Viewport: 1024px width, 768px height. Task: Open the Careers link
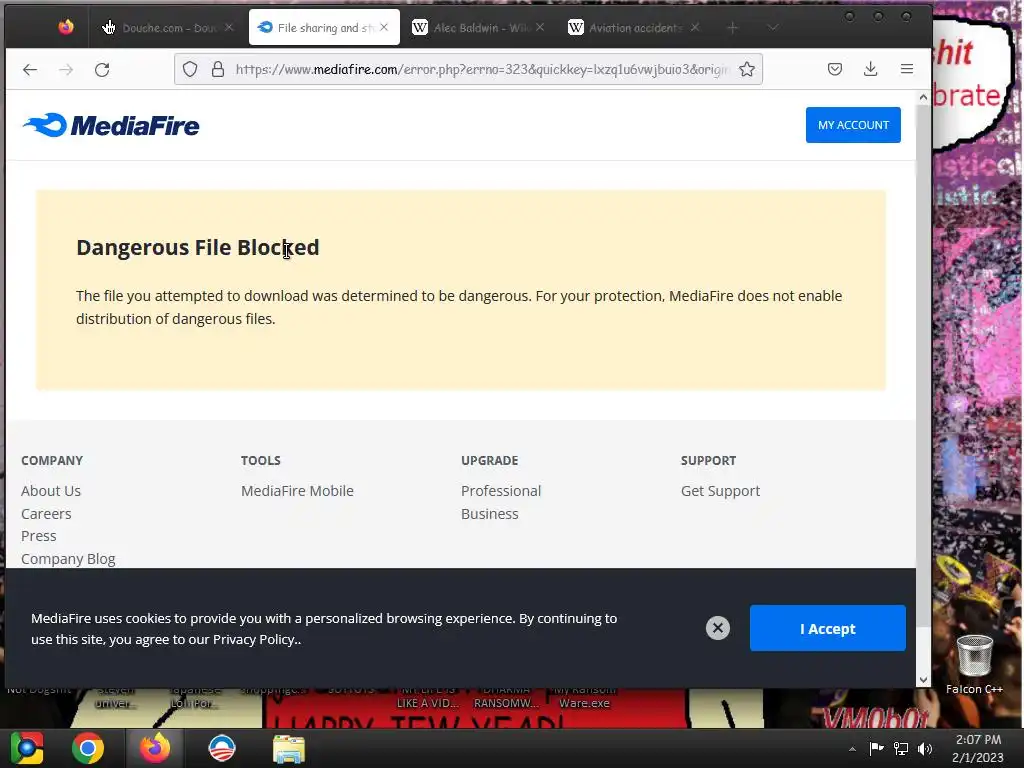(x=46, y=514)
